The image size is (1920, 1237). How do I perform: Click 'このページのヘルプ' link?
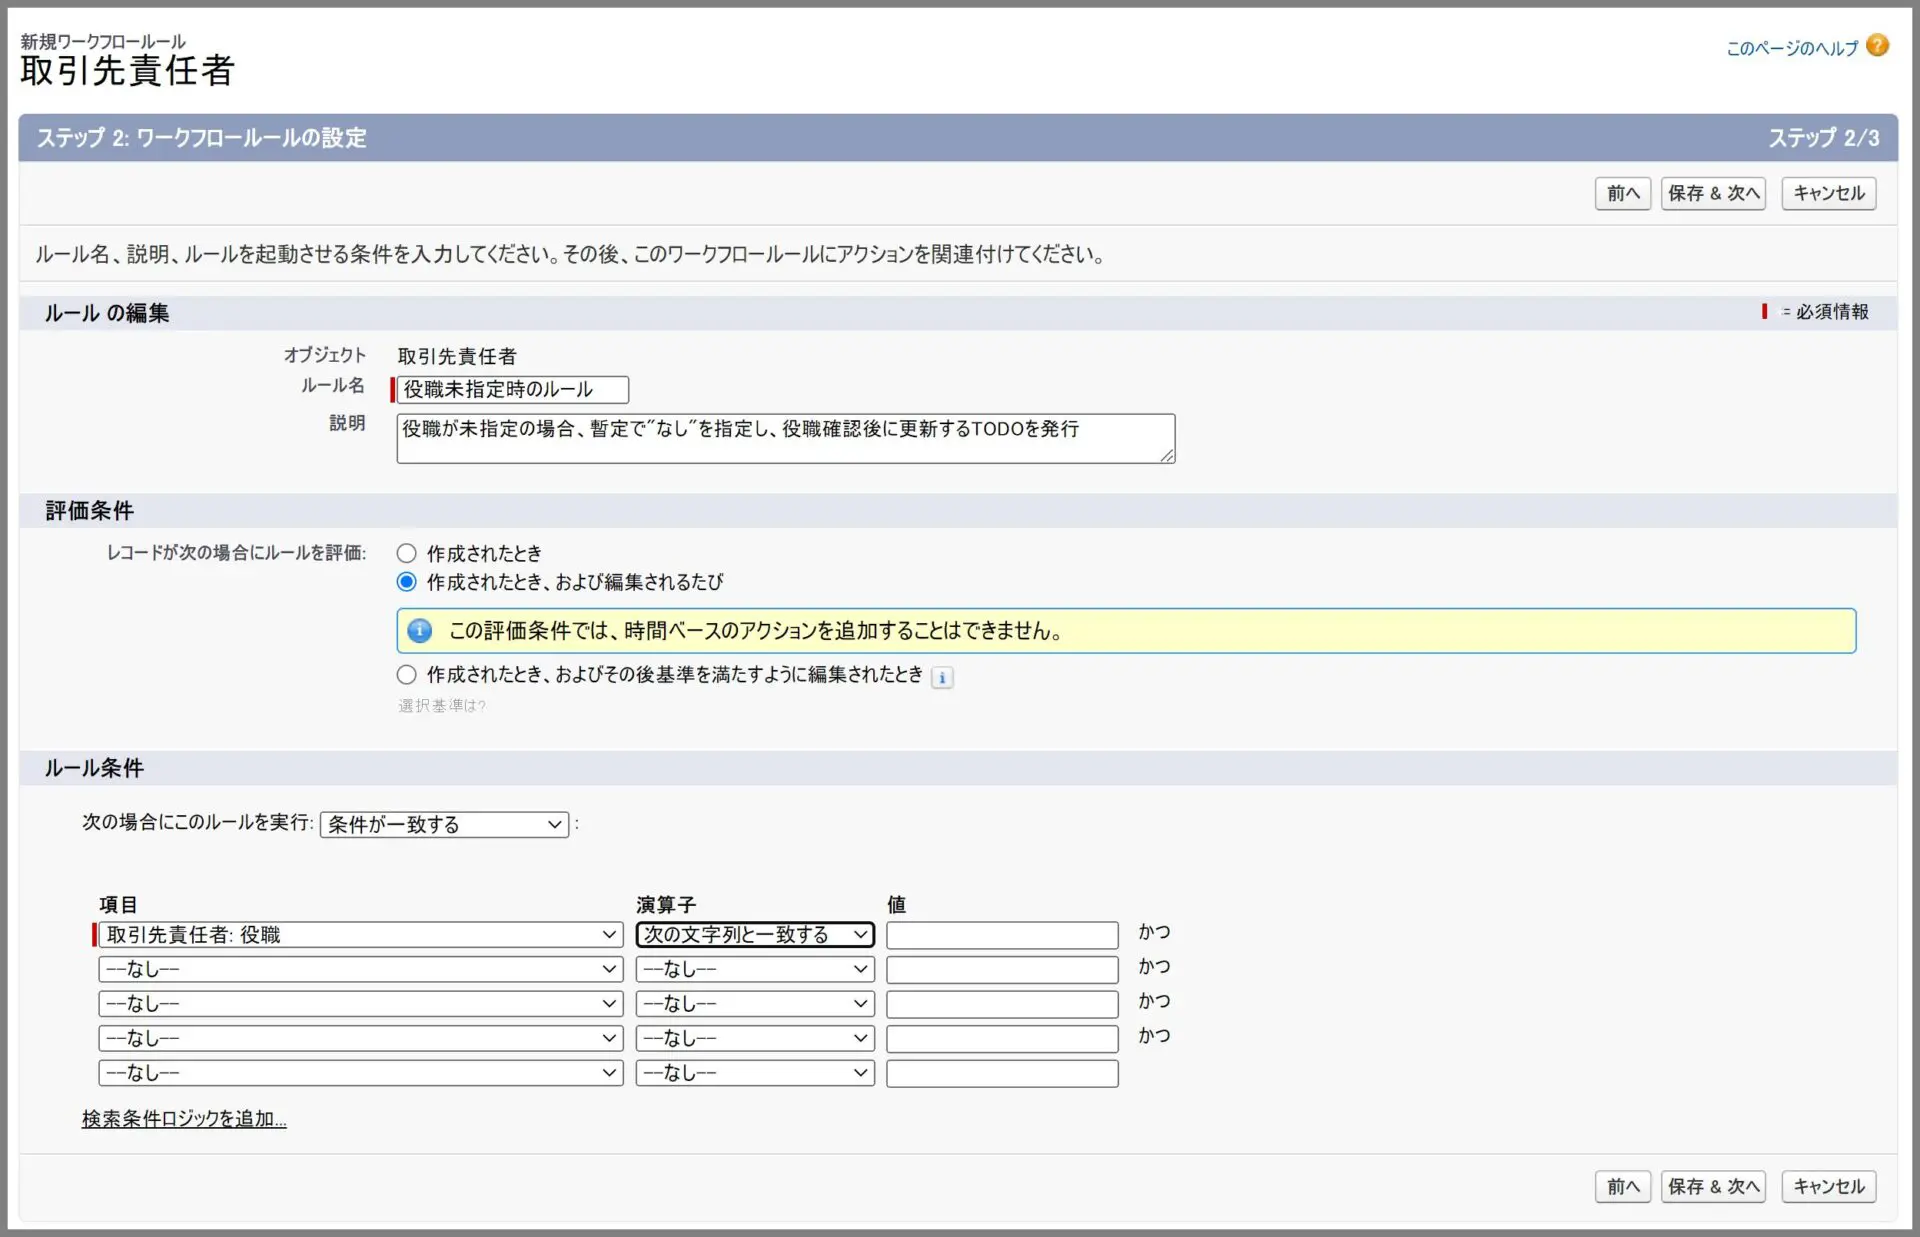(1791, 48)
